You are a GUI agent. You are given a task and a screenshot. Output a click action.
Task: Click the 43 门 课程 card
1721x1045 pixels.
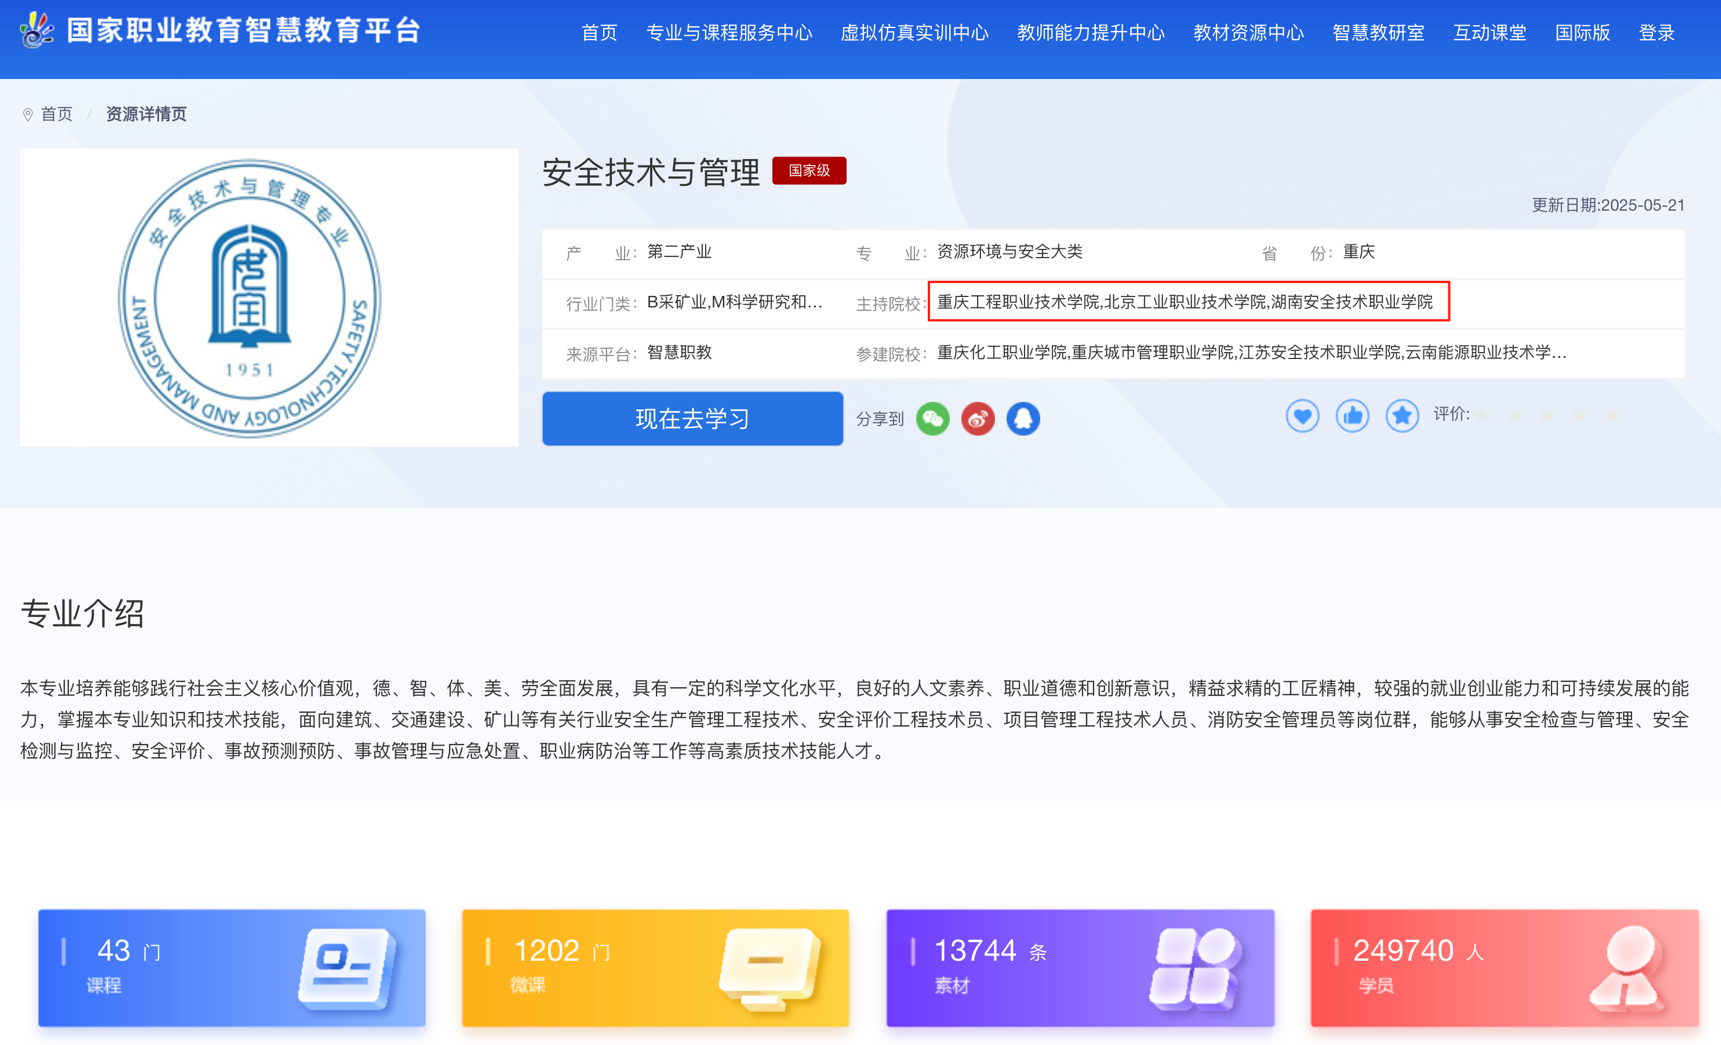[232, 967]
